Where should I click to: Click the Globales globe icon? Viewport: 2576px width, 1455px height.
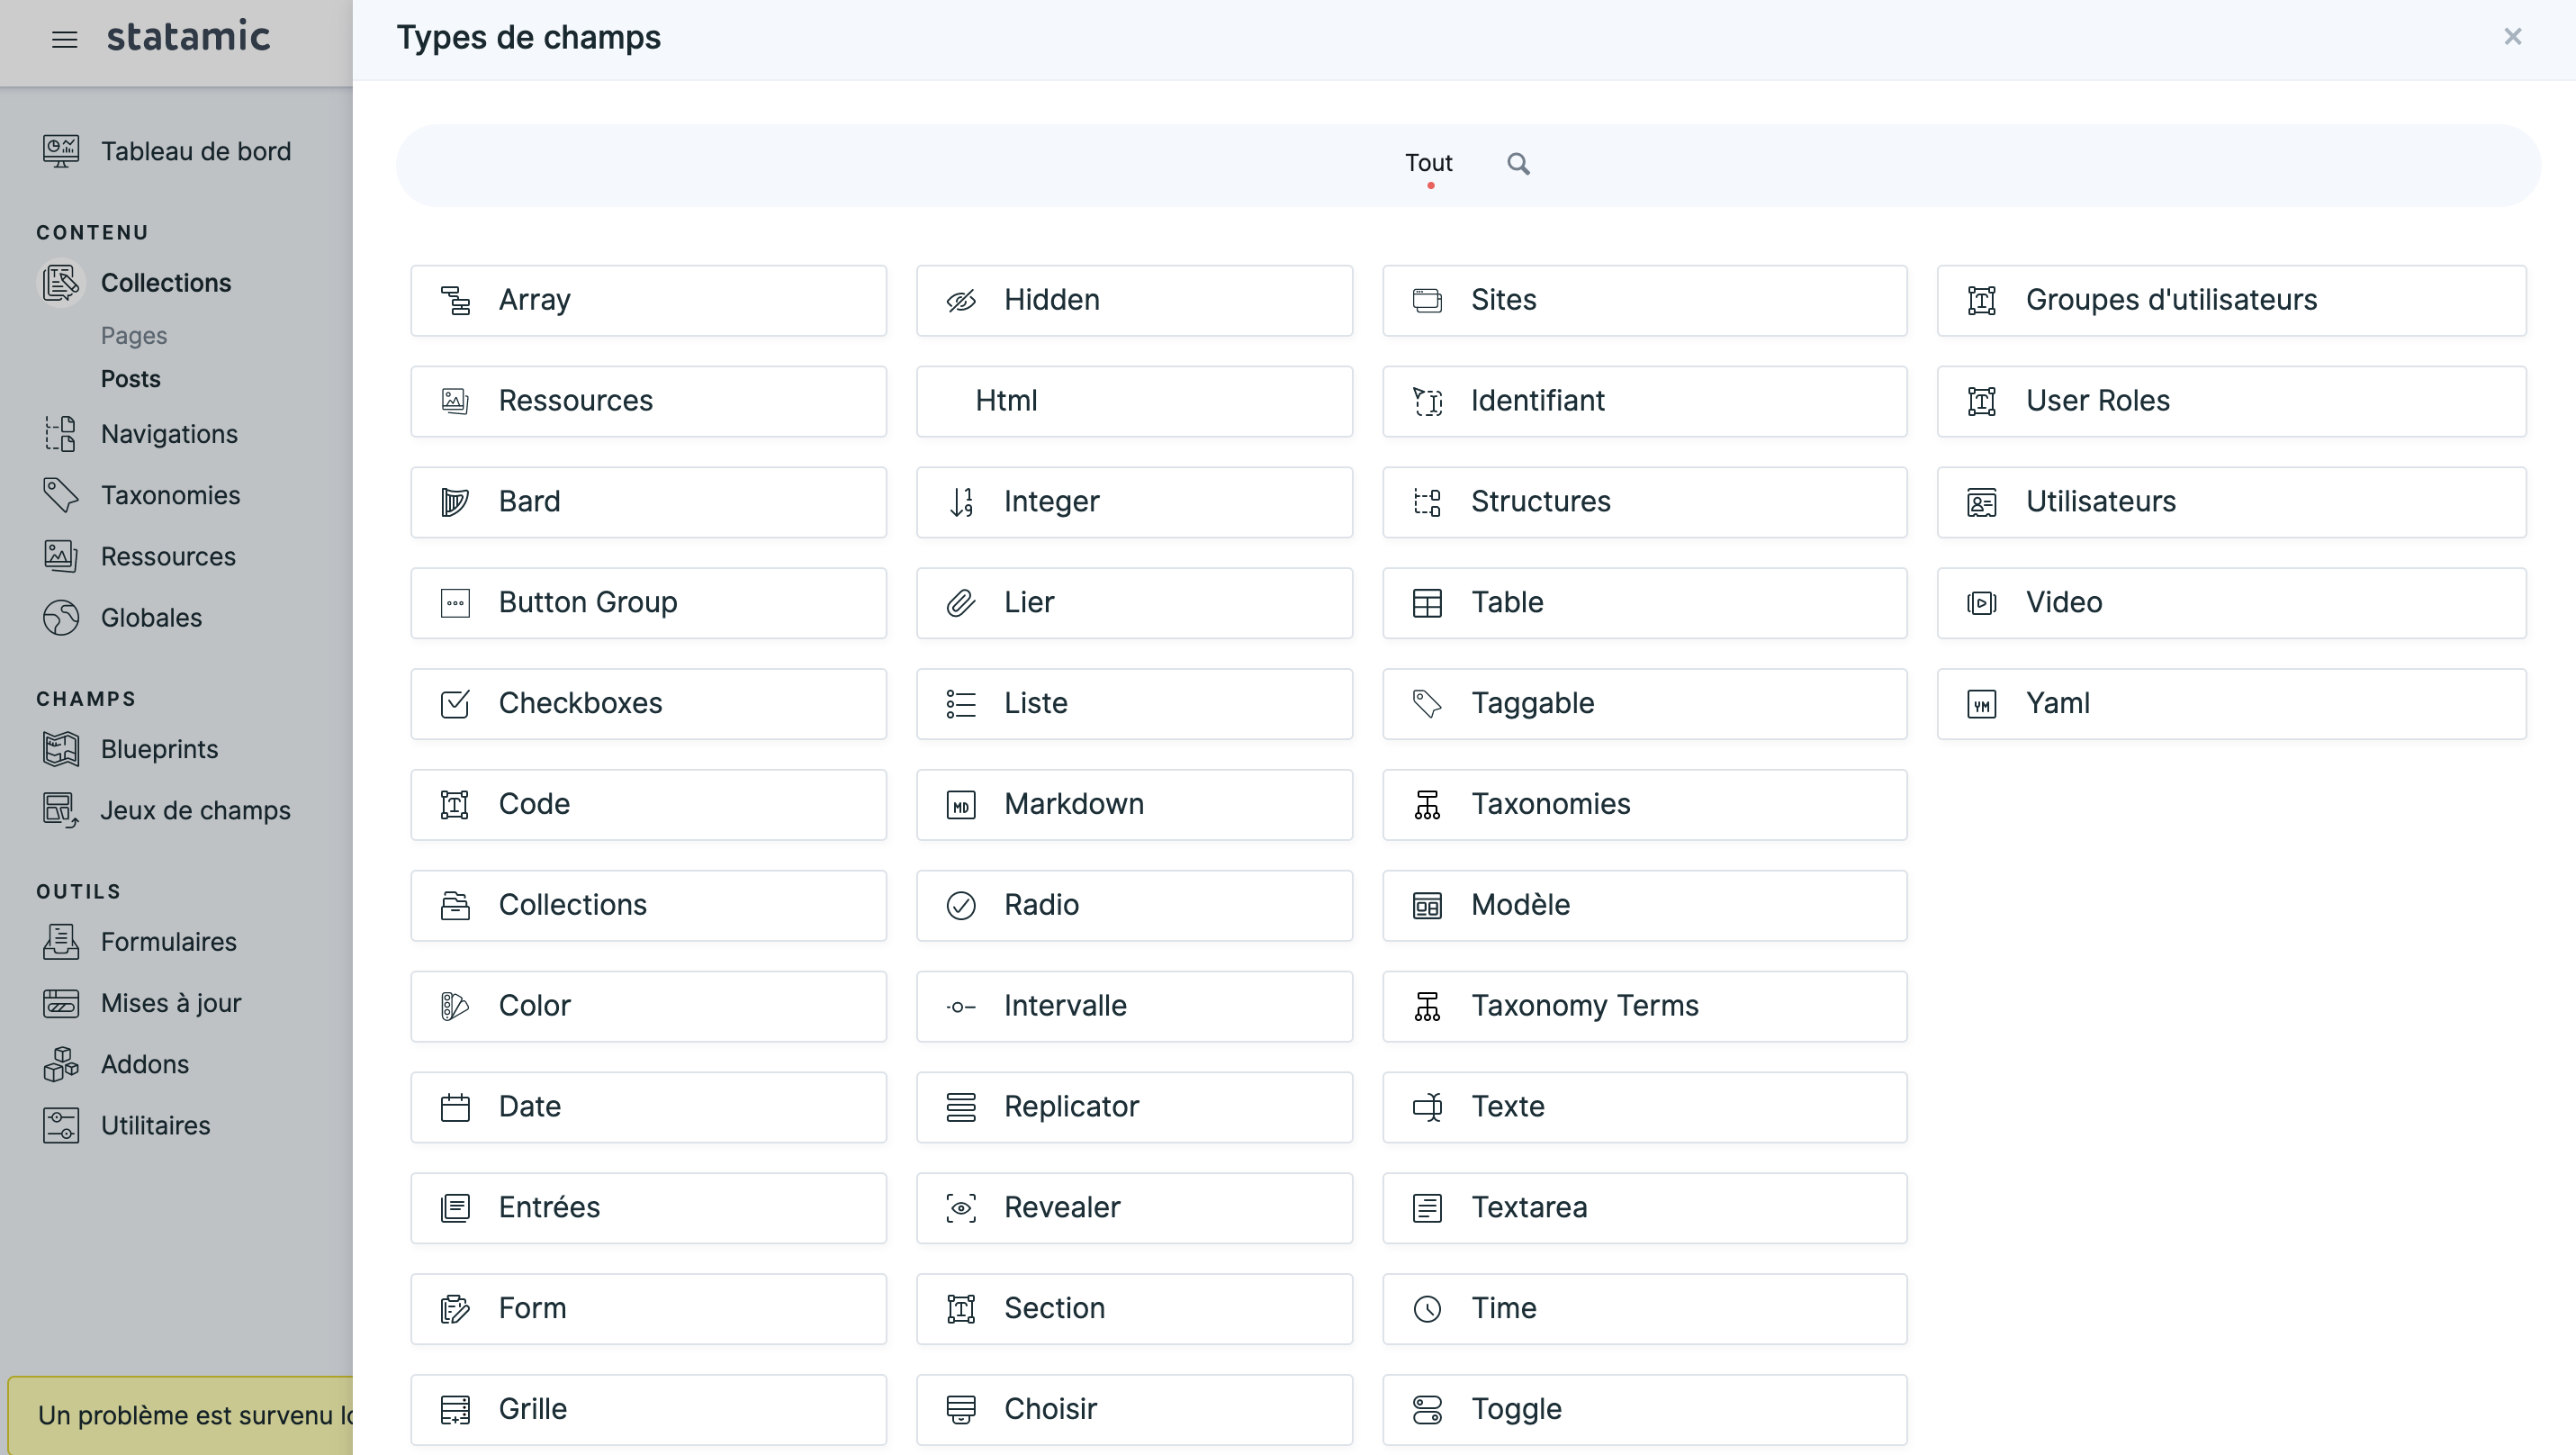click(x=61, y=618)
